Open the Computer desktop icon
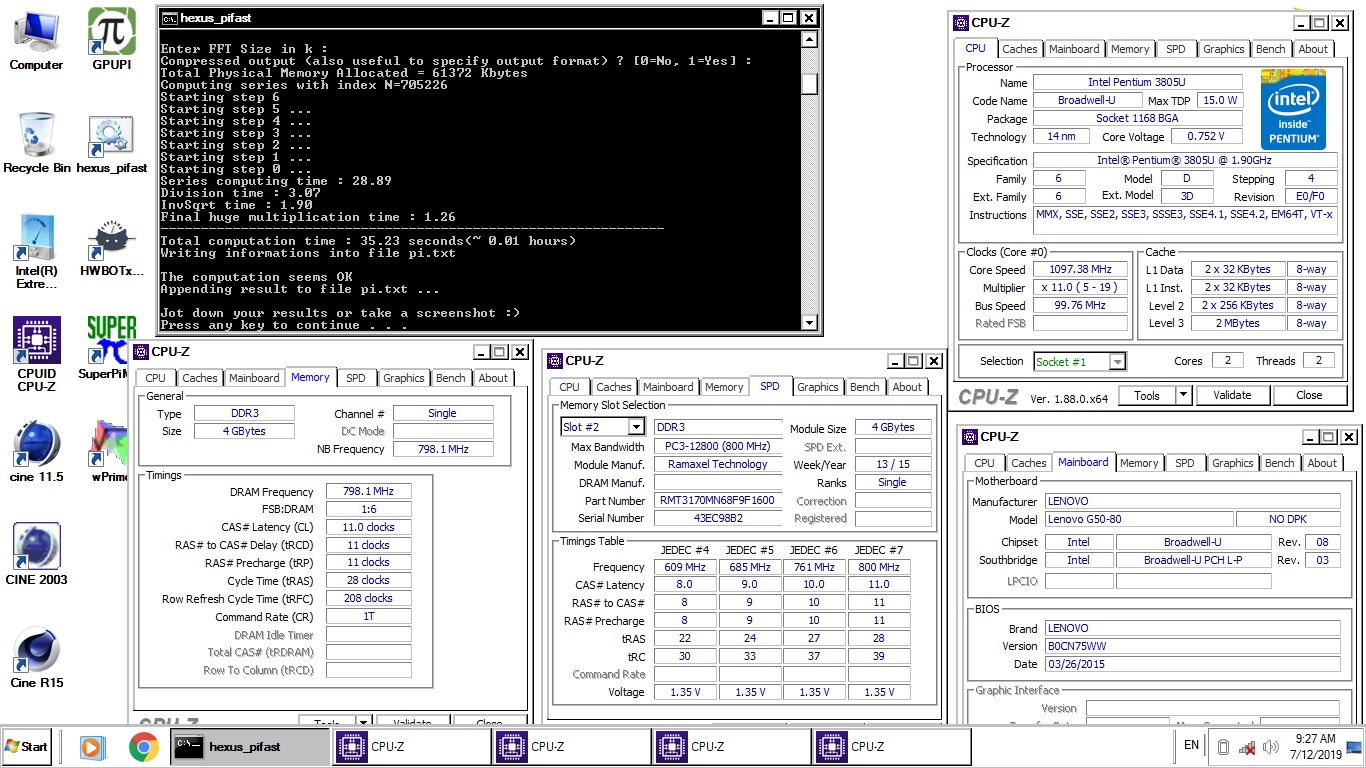This screenshot has height=768, width=1366. tap(36, 40)
